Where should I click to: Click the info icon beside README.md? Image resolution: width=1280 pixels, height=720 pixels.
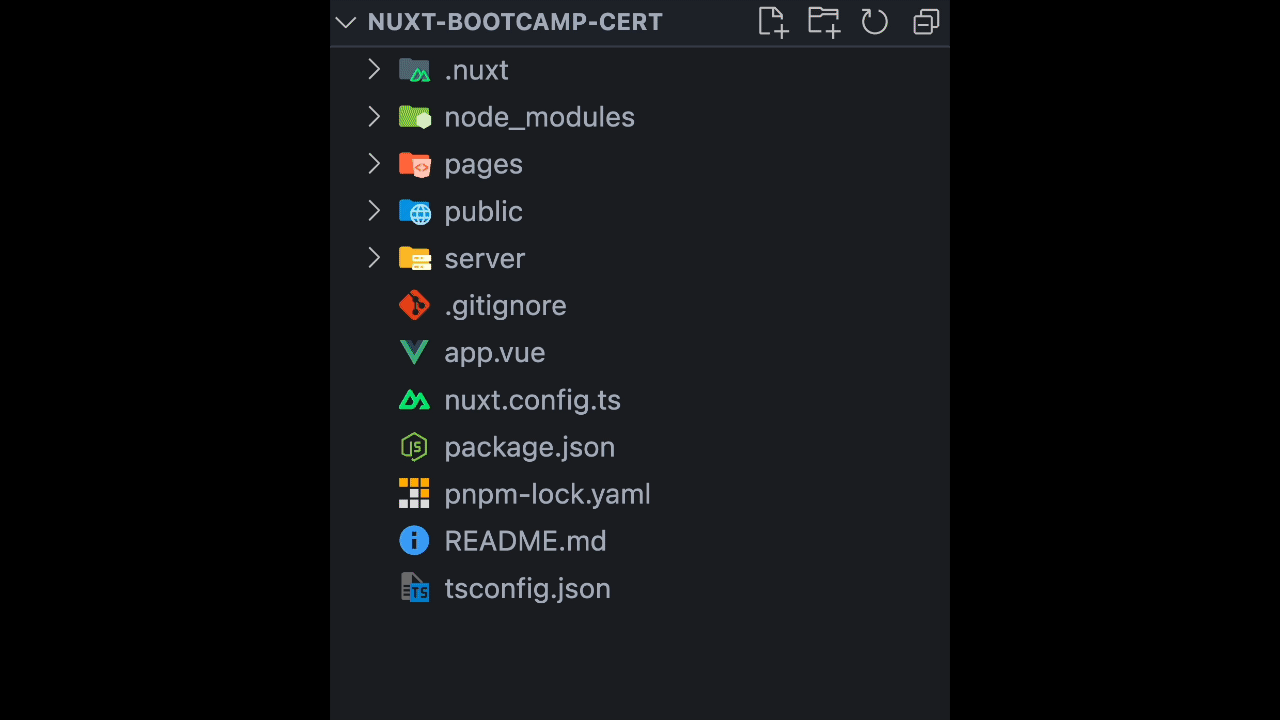pos(414,541)
